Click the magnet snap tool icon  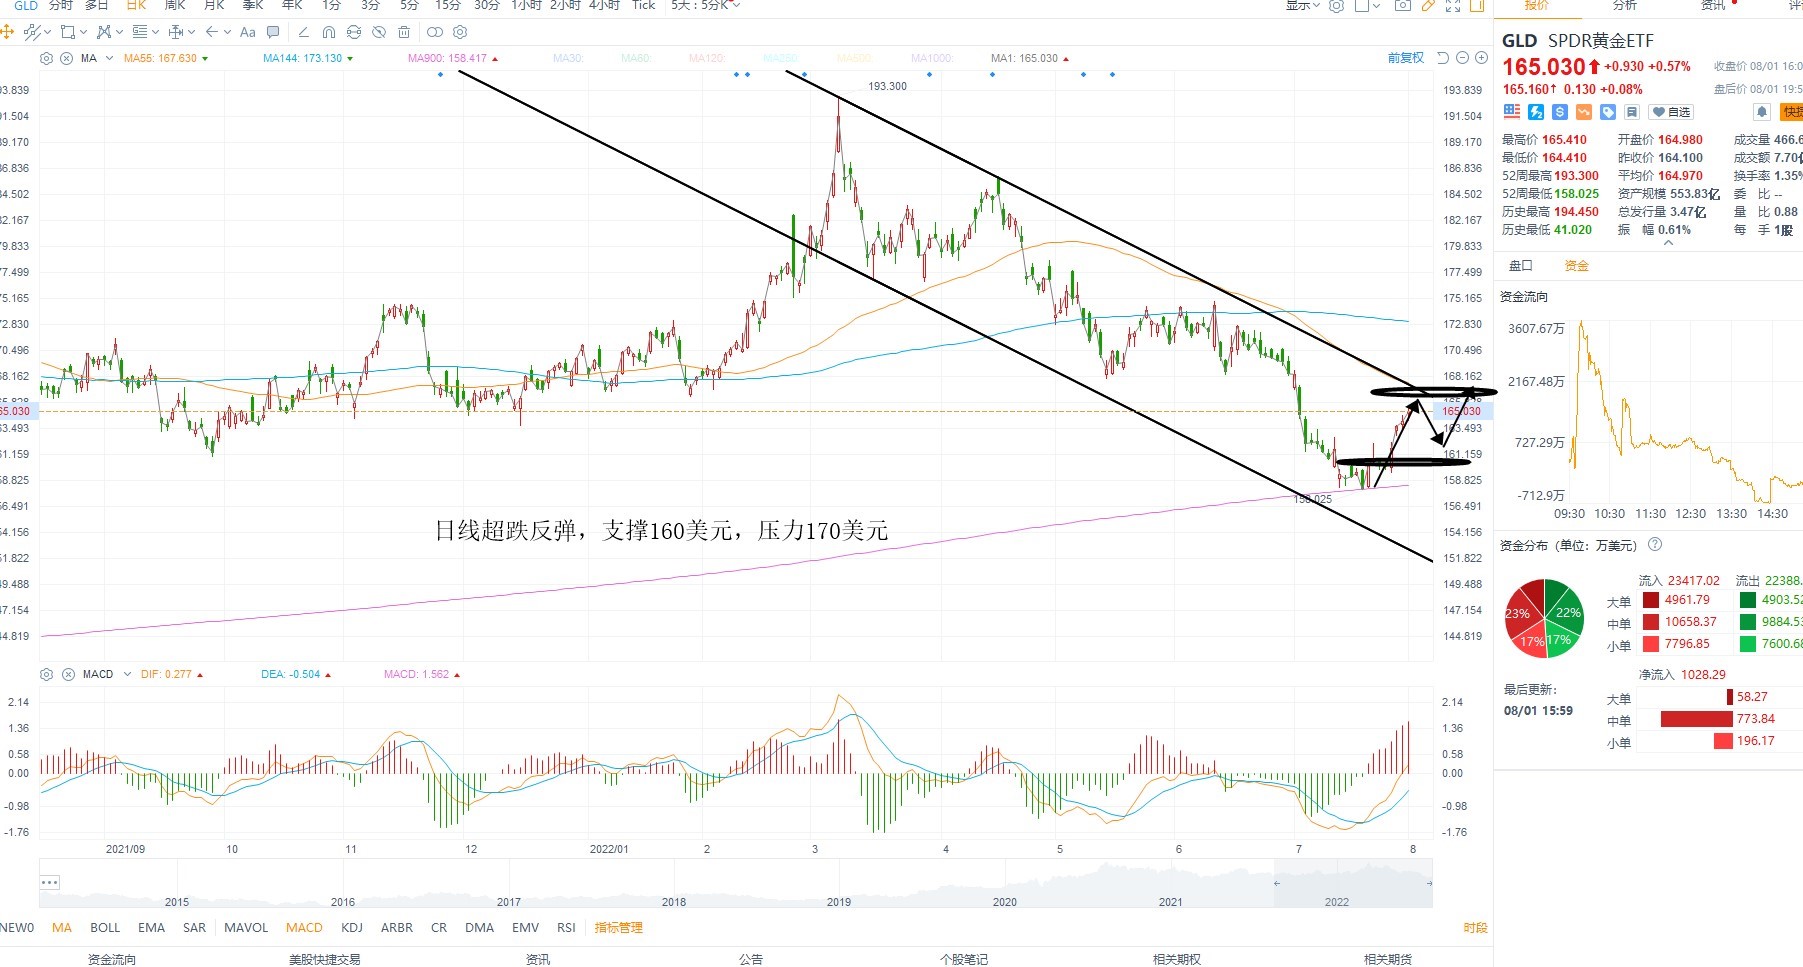328,32
